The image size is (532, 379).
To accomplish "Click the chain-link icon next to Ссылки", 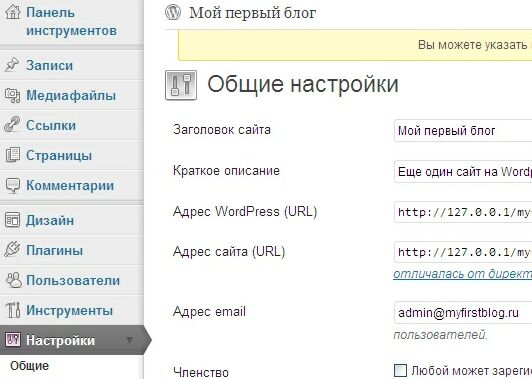I will click(x=12, y=125).
